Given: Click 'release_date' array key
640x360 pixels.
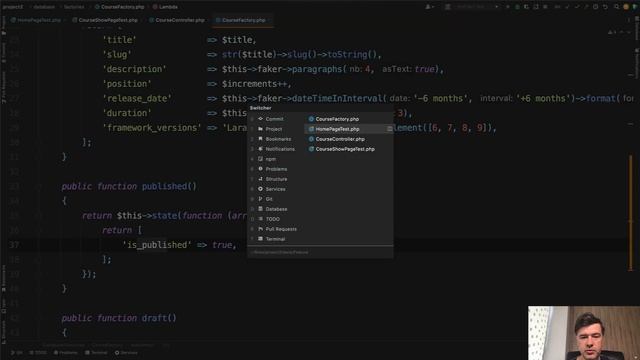Looking at the screenshot, I should 137,99.
